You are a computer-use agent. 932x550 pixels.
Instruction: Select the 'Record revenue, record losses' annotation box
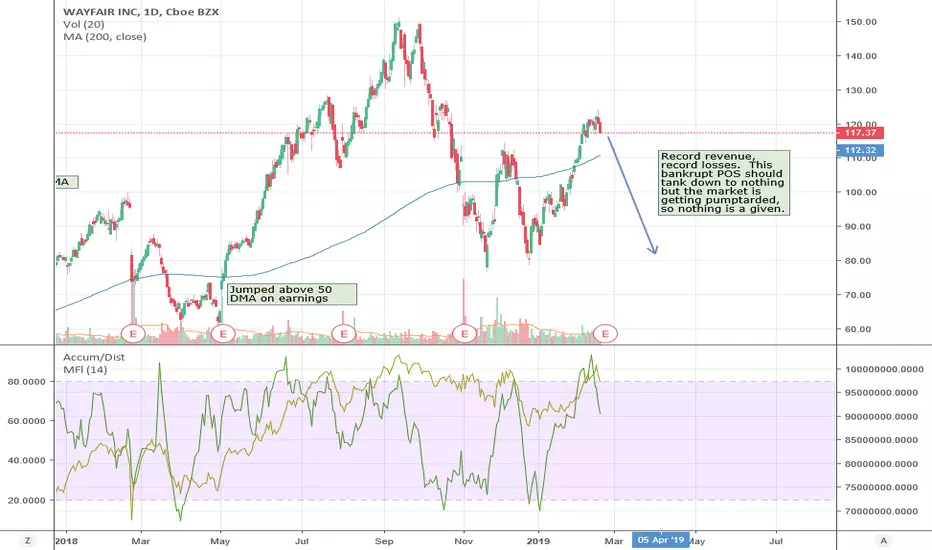pos(724,183)
